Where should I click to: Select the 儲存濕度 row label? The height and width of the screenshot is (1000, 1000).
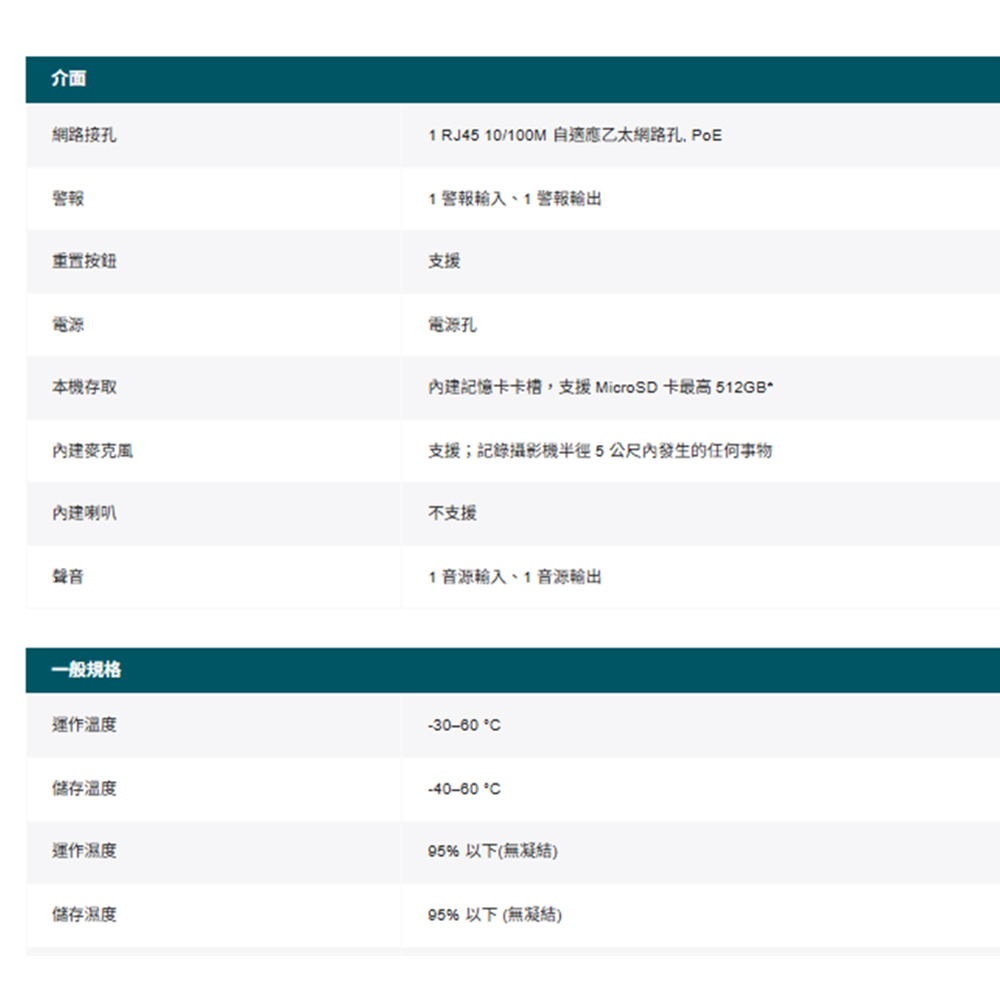[x=84, y=914]
